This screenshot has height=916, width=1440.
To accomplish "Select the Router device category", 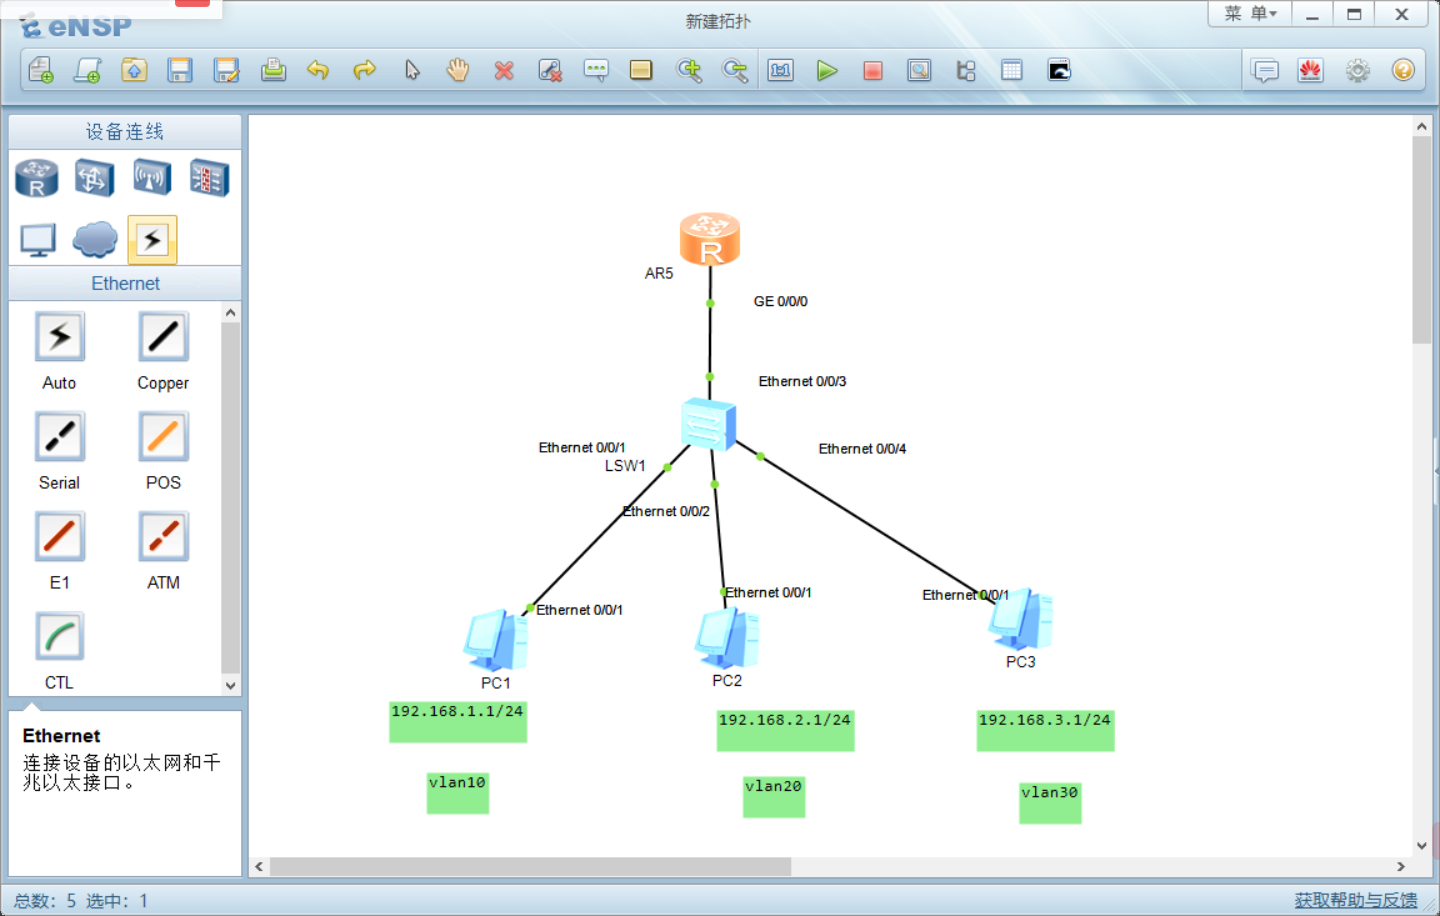I will 37,179.
